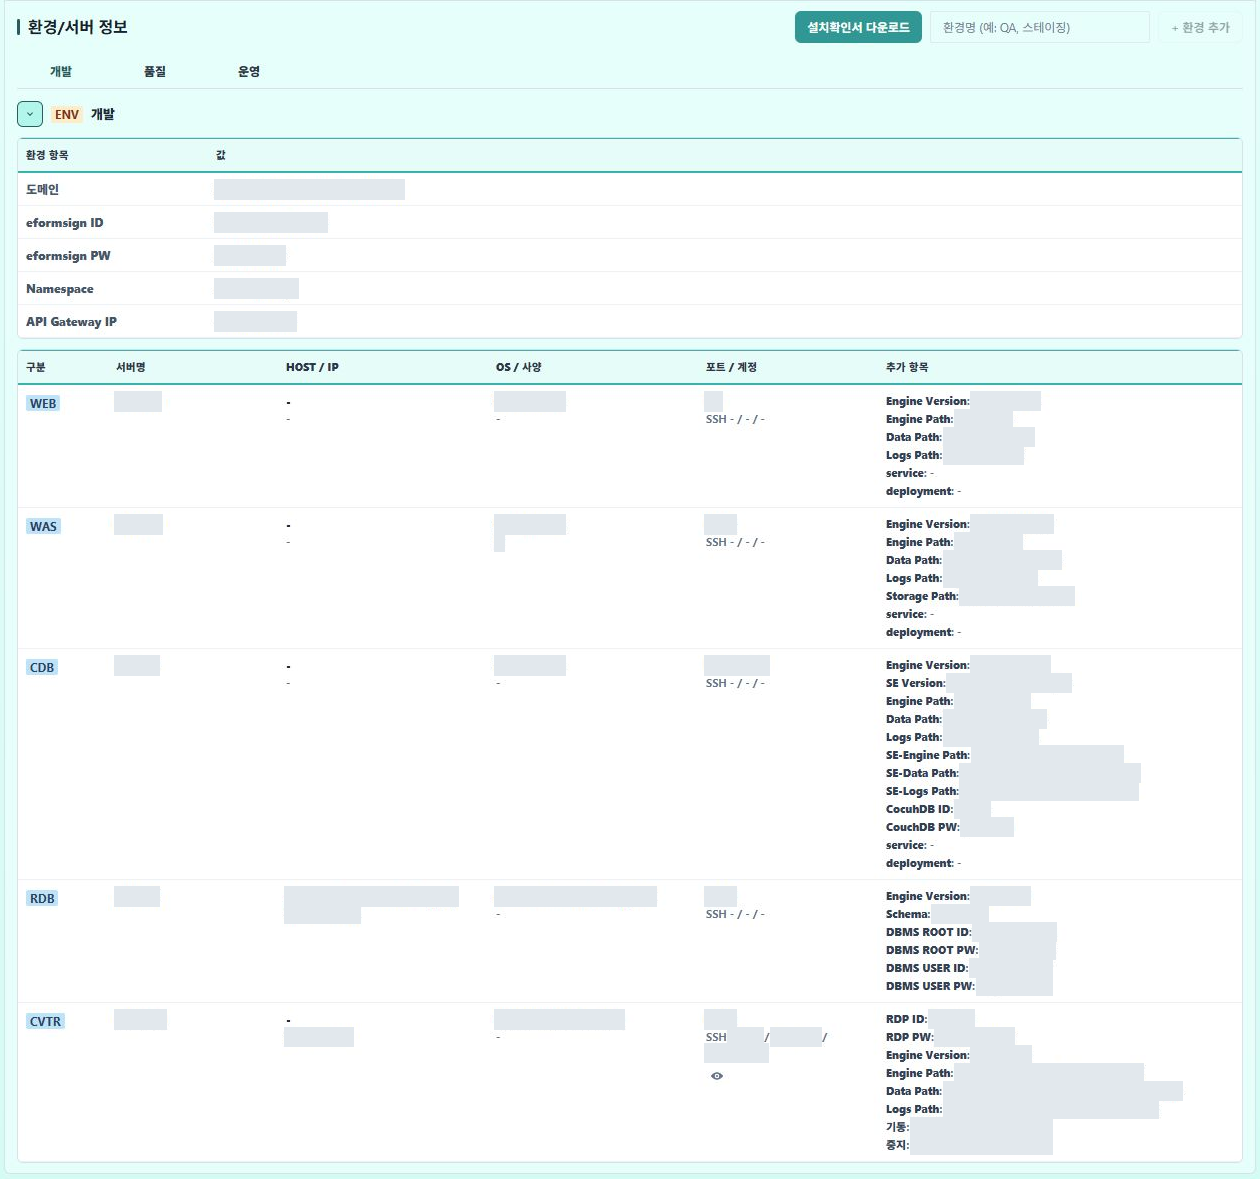The width and height of the screenshot is (1260, 1179).
Task: Click the + 환경 추가 button
Action: pyautogui.click(x=1200, y=28)
